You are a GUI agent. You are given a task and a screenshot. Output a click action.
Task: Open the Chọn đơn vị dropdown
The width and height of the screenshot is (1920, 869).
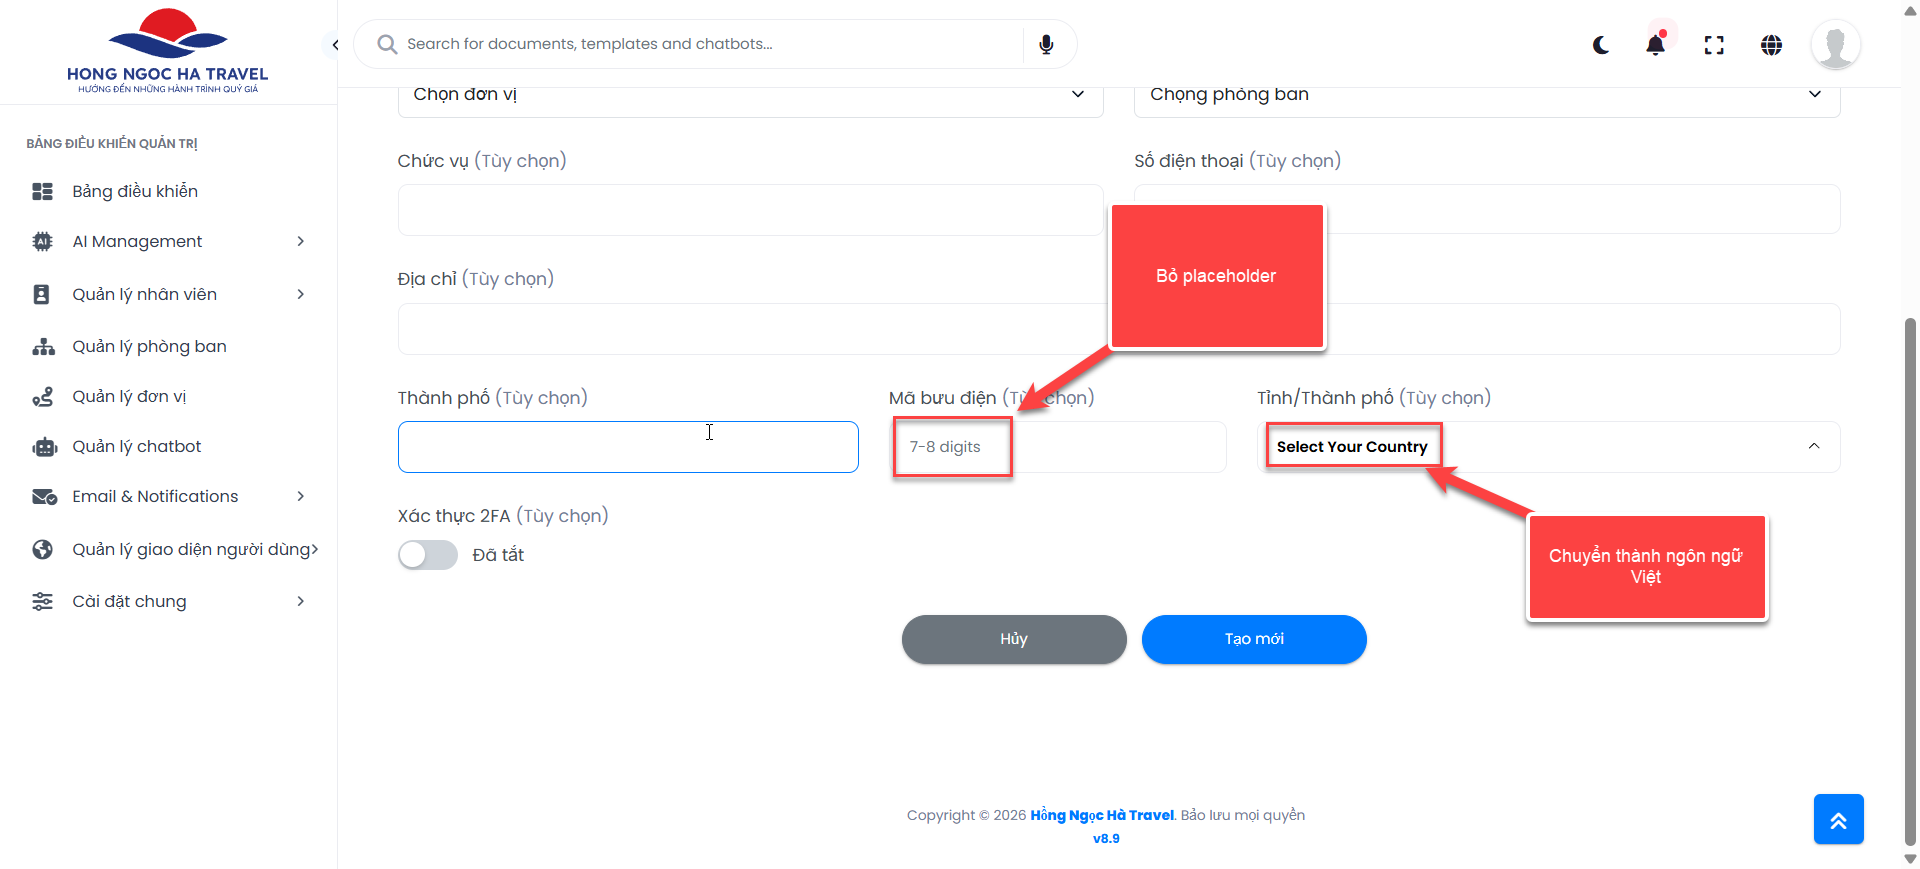750,95
